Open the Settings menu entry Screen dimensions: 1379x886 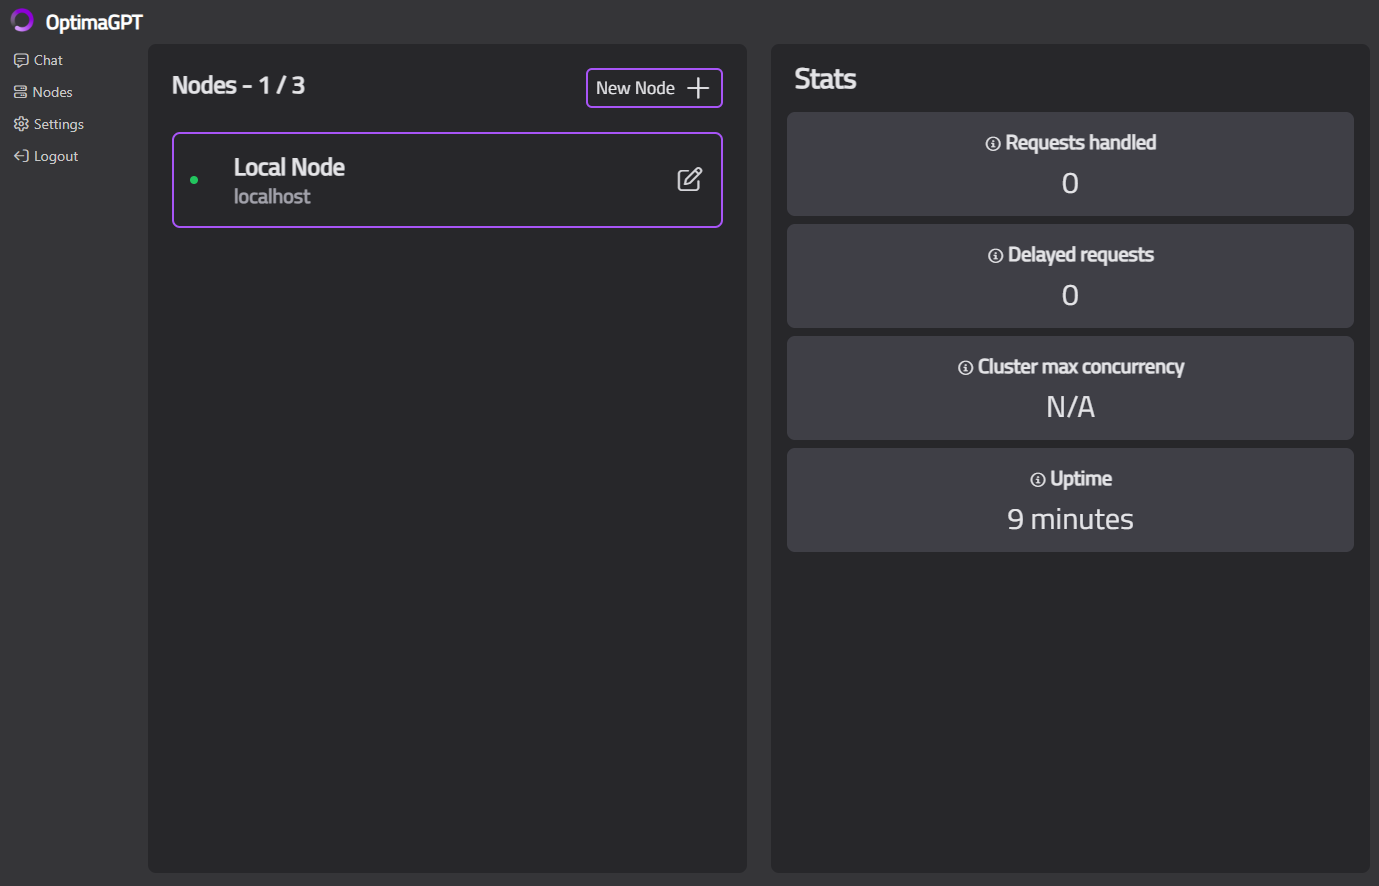pyautogui.click(x=57, y=123)
